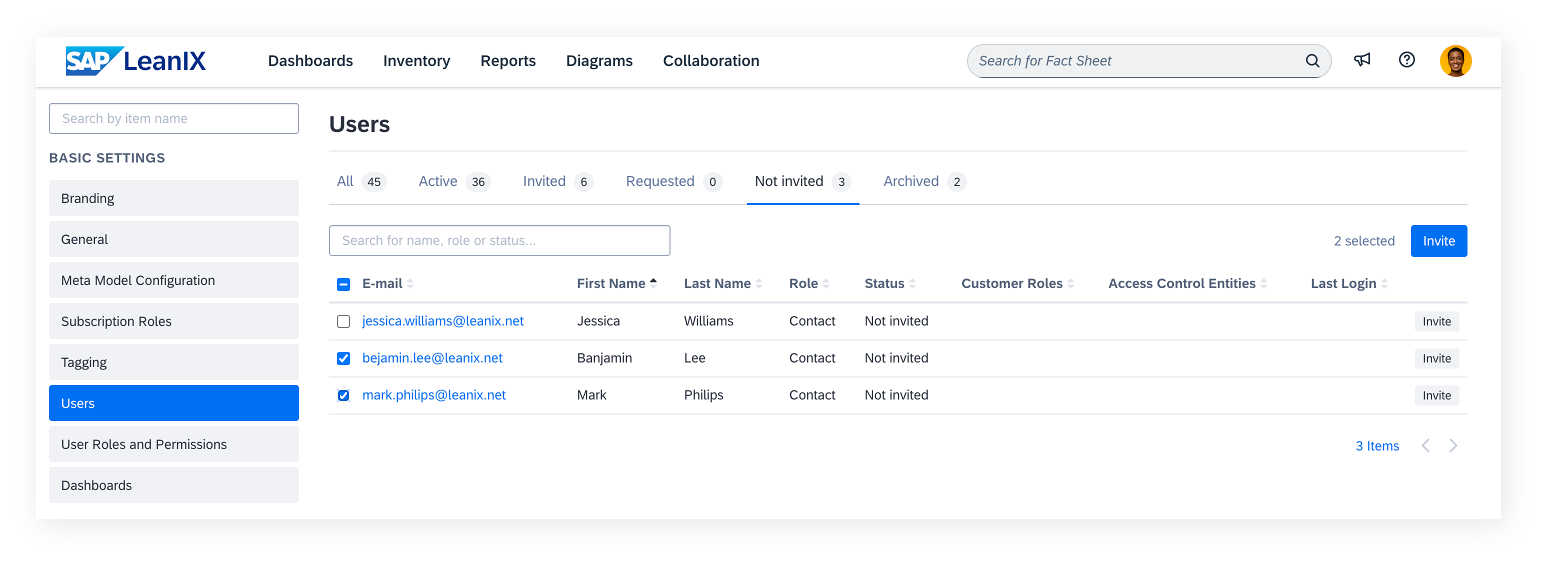Click the SAP LeanIX logo
1546x564 pixels.
(x=136, y=61)
